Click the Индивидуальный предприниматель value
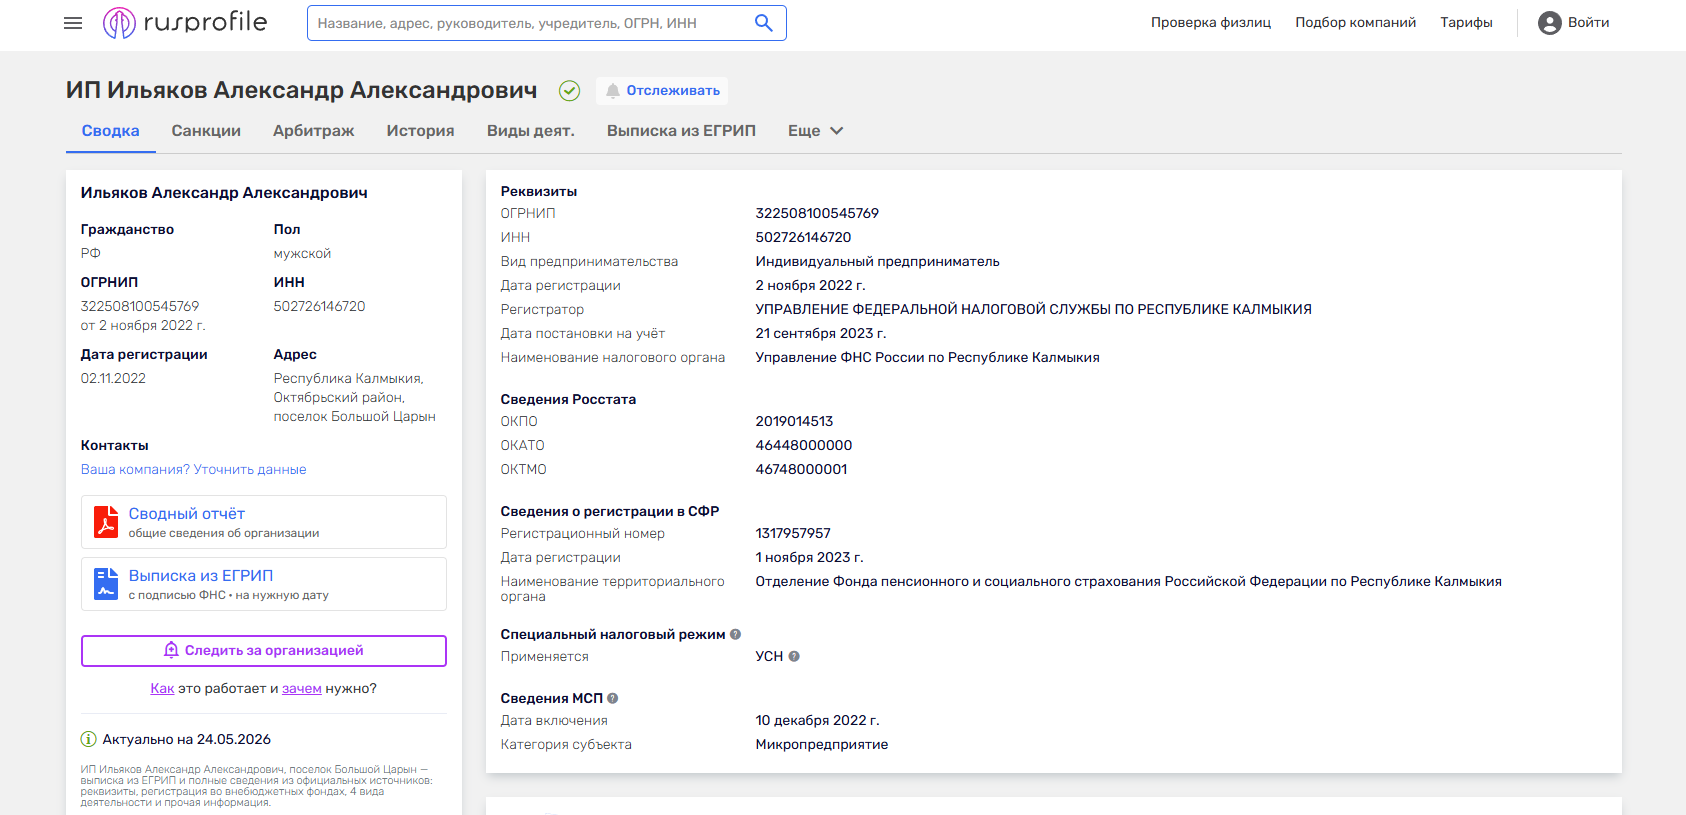Viewport: 1686px width, 815px height. [877, 262]
